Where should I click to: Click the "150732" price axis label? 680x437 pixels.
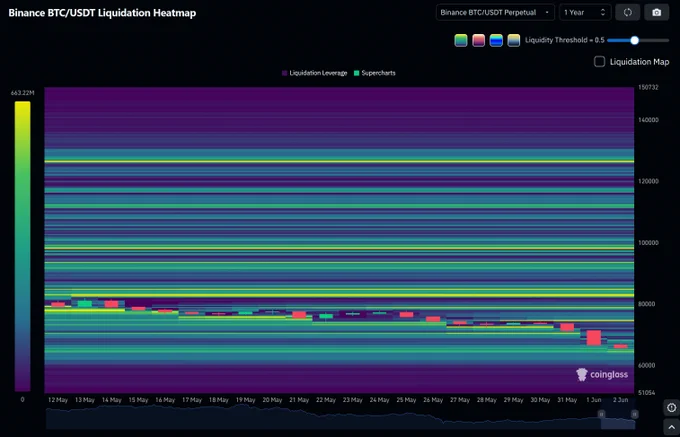point(648,87)
